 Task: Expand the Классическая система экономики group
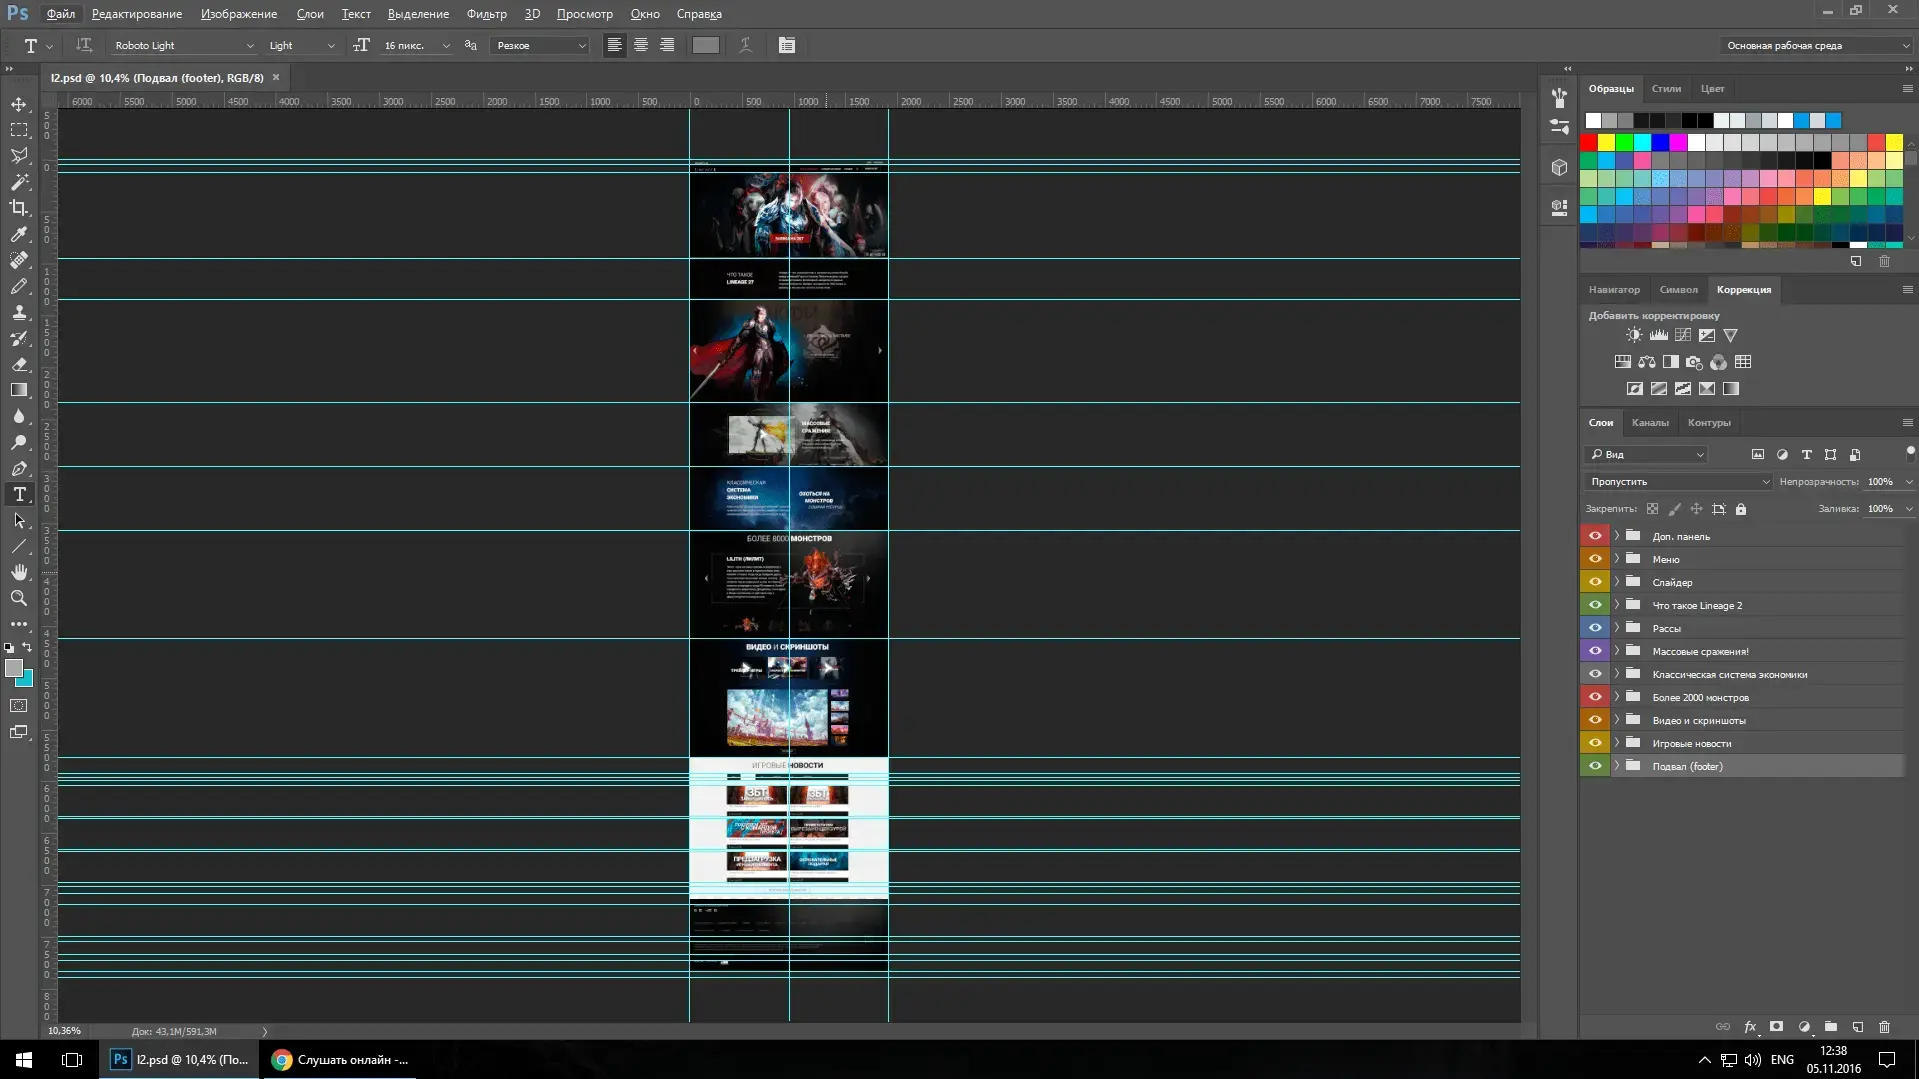pos(1617,674)
